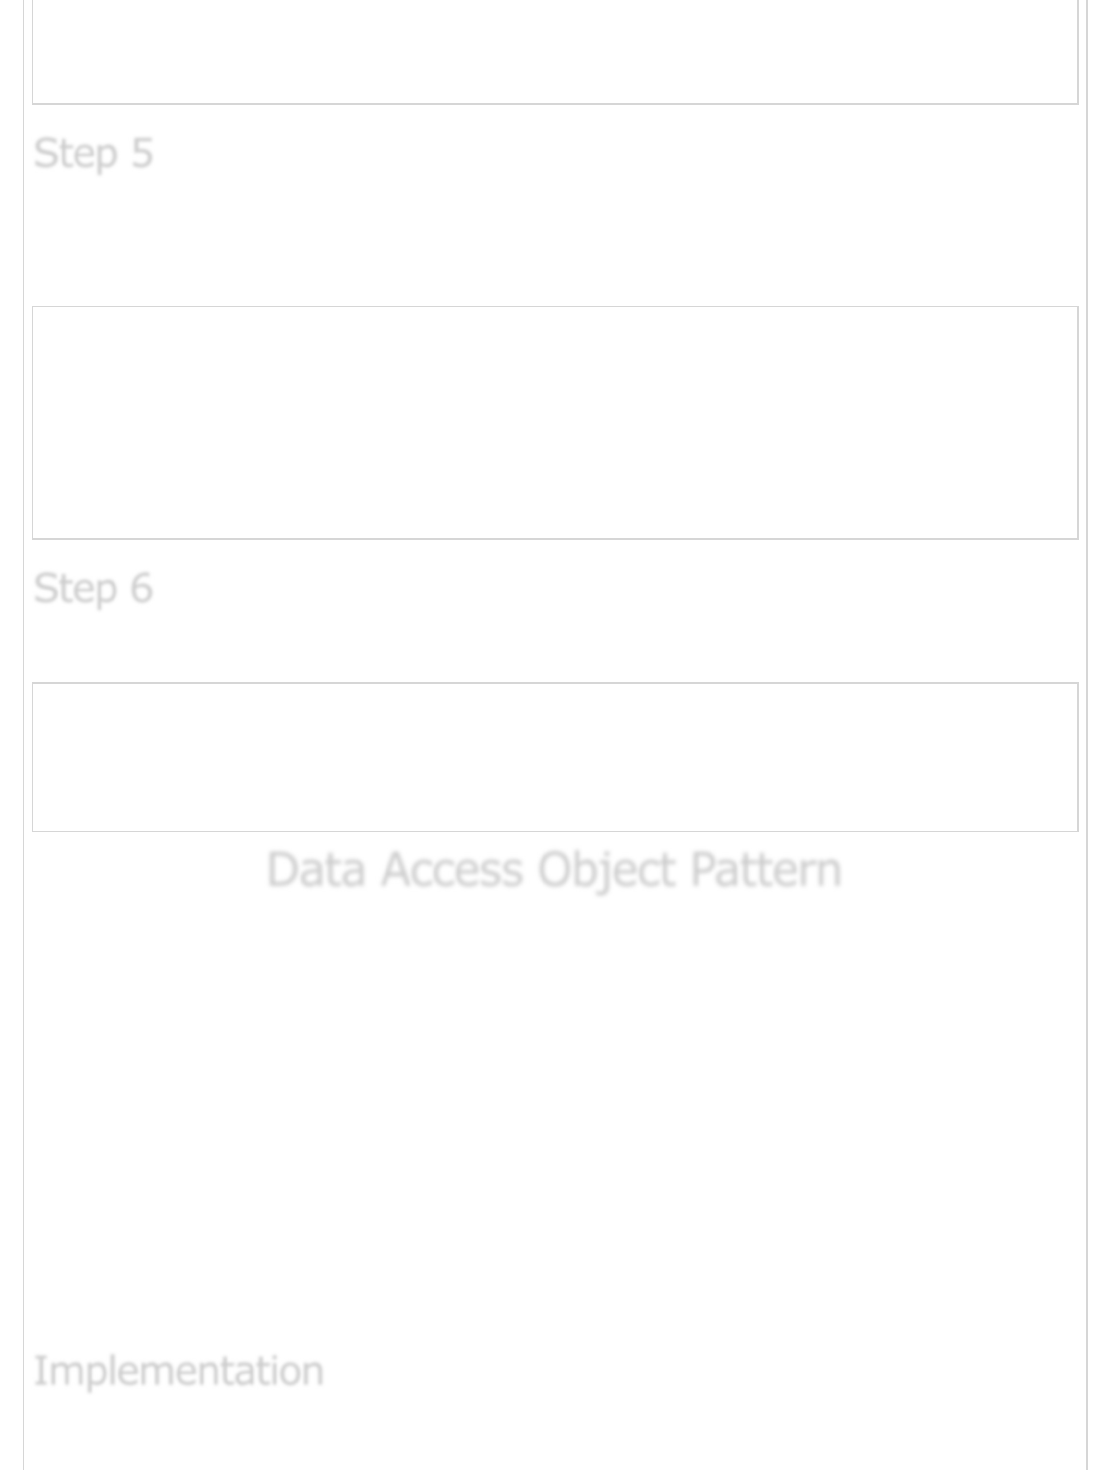Click the Data Access Object Pattern title
The image size is (1110, 1470).
[554, 869]
